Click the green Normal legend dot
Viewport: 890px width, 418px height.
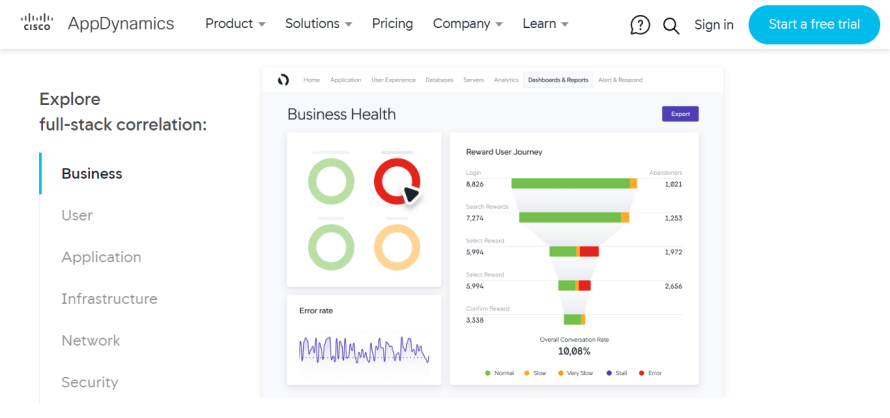(x=488, y=373)
